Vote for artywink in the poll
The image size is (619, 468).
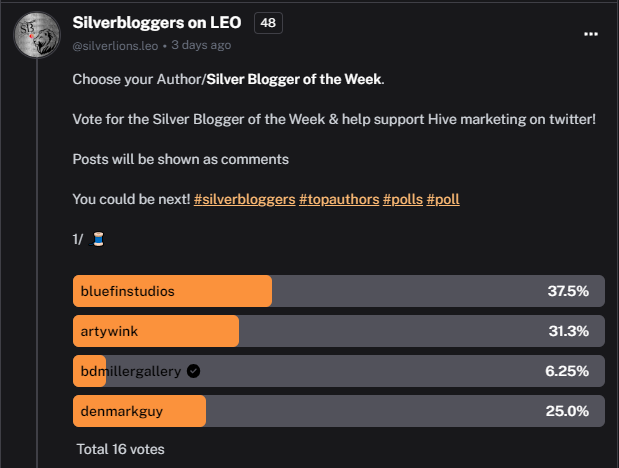pyautogui.click(x=339, y=331)
